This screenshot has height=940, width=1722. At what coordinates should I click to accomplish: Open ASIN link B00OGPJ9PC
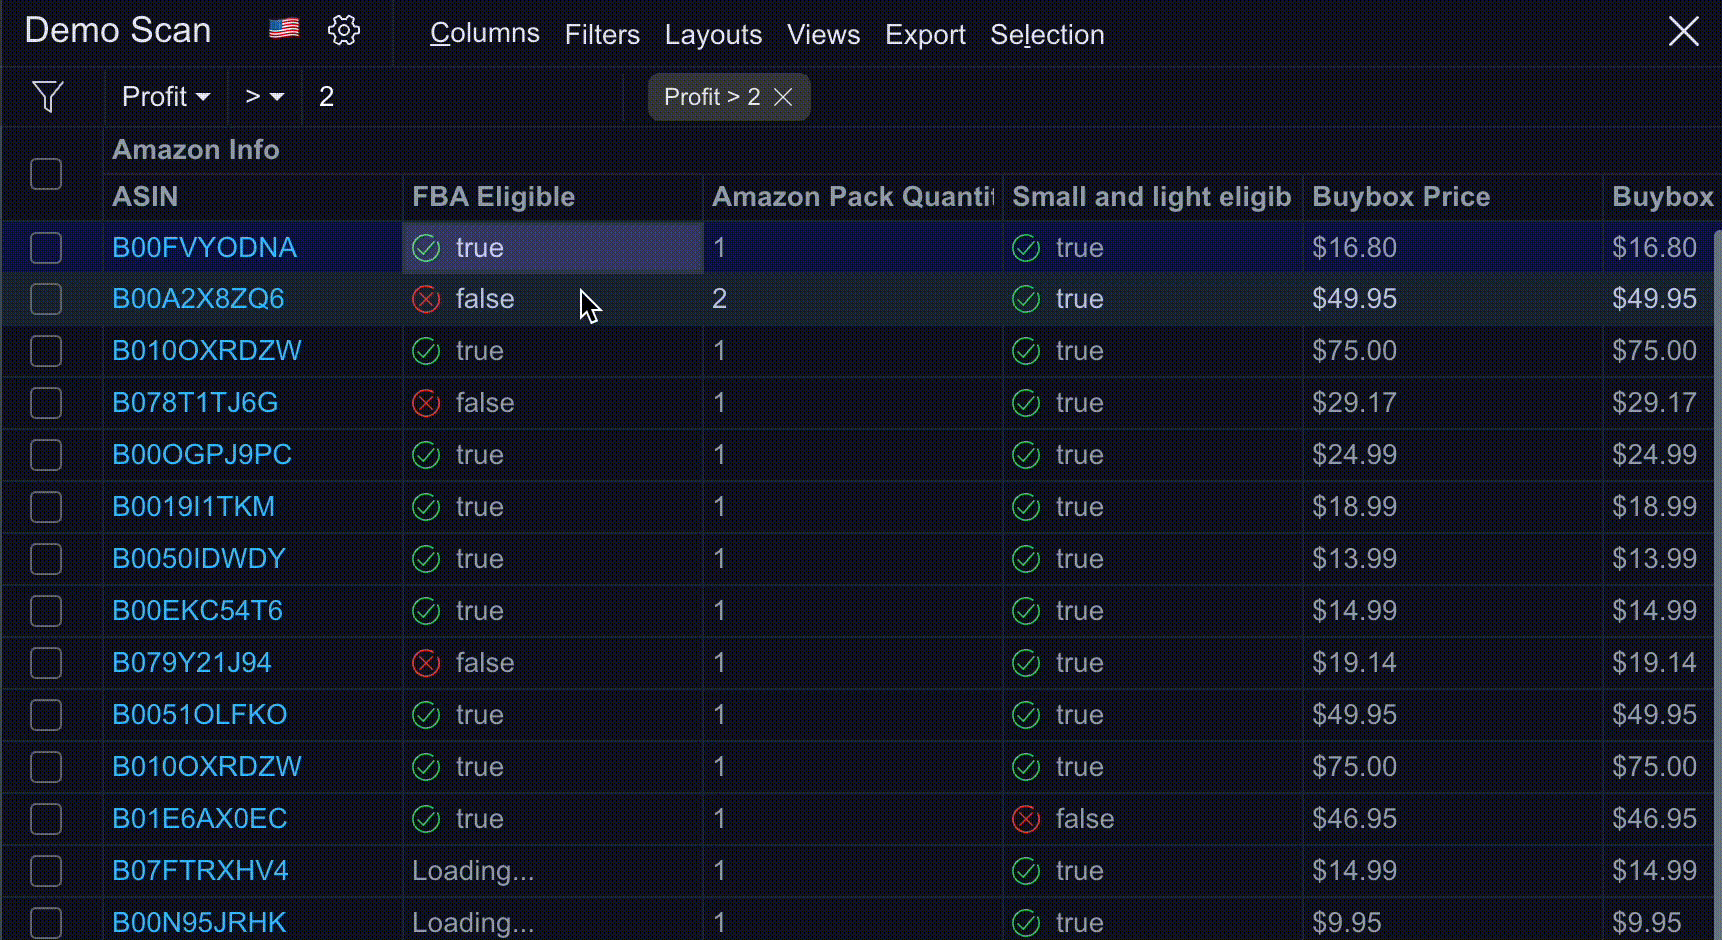tap(202, 455)
